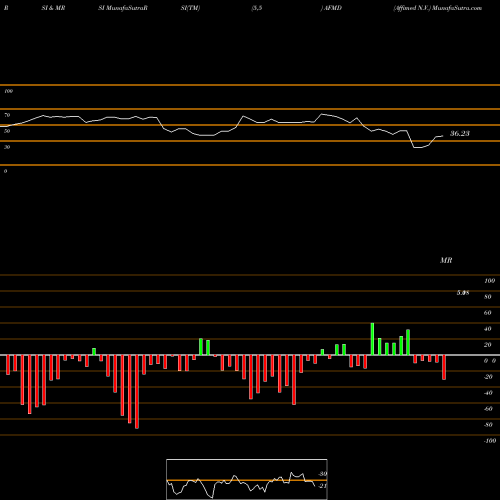500x500 pixels.
Task: Click the MR panel title label
Action: click(x=446, y=260)
